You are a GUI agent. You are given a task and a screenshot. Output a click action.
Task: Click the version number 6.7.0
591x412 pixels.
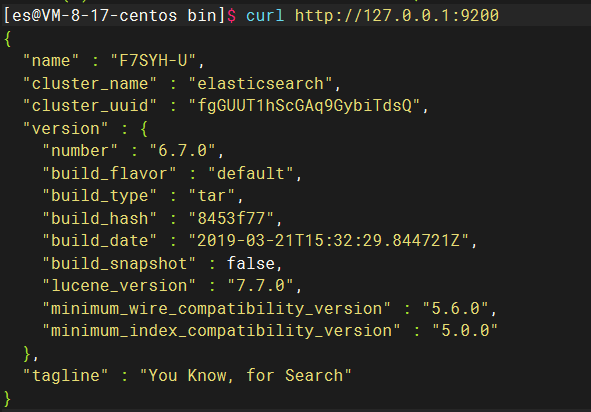pyautogui.click(x=182, y=150)
